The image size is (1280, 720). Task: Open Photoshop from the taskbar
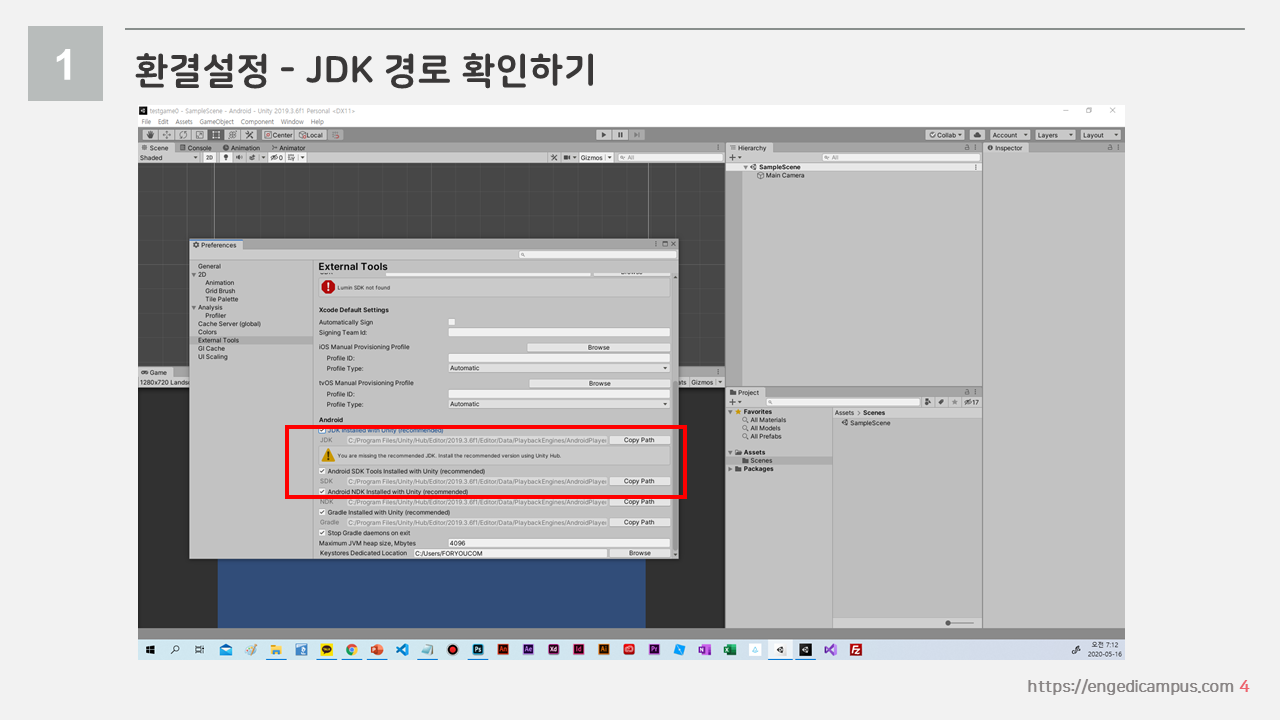coord(478,649)
